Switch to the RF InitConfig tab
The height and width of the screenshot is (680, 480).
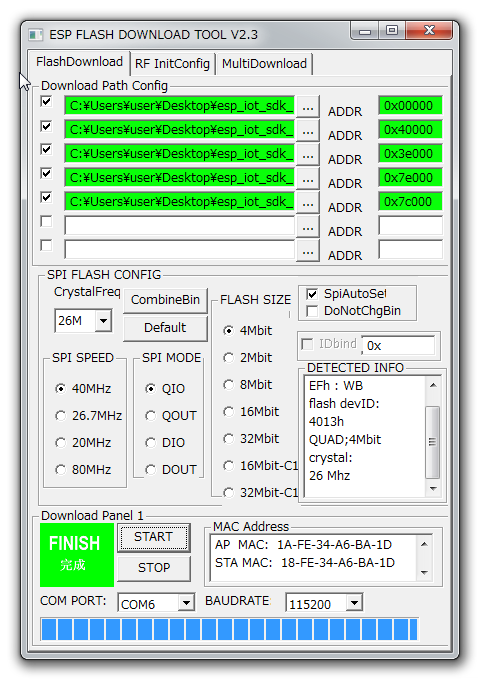[x=172, y=64]
